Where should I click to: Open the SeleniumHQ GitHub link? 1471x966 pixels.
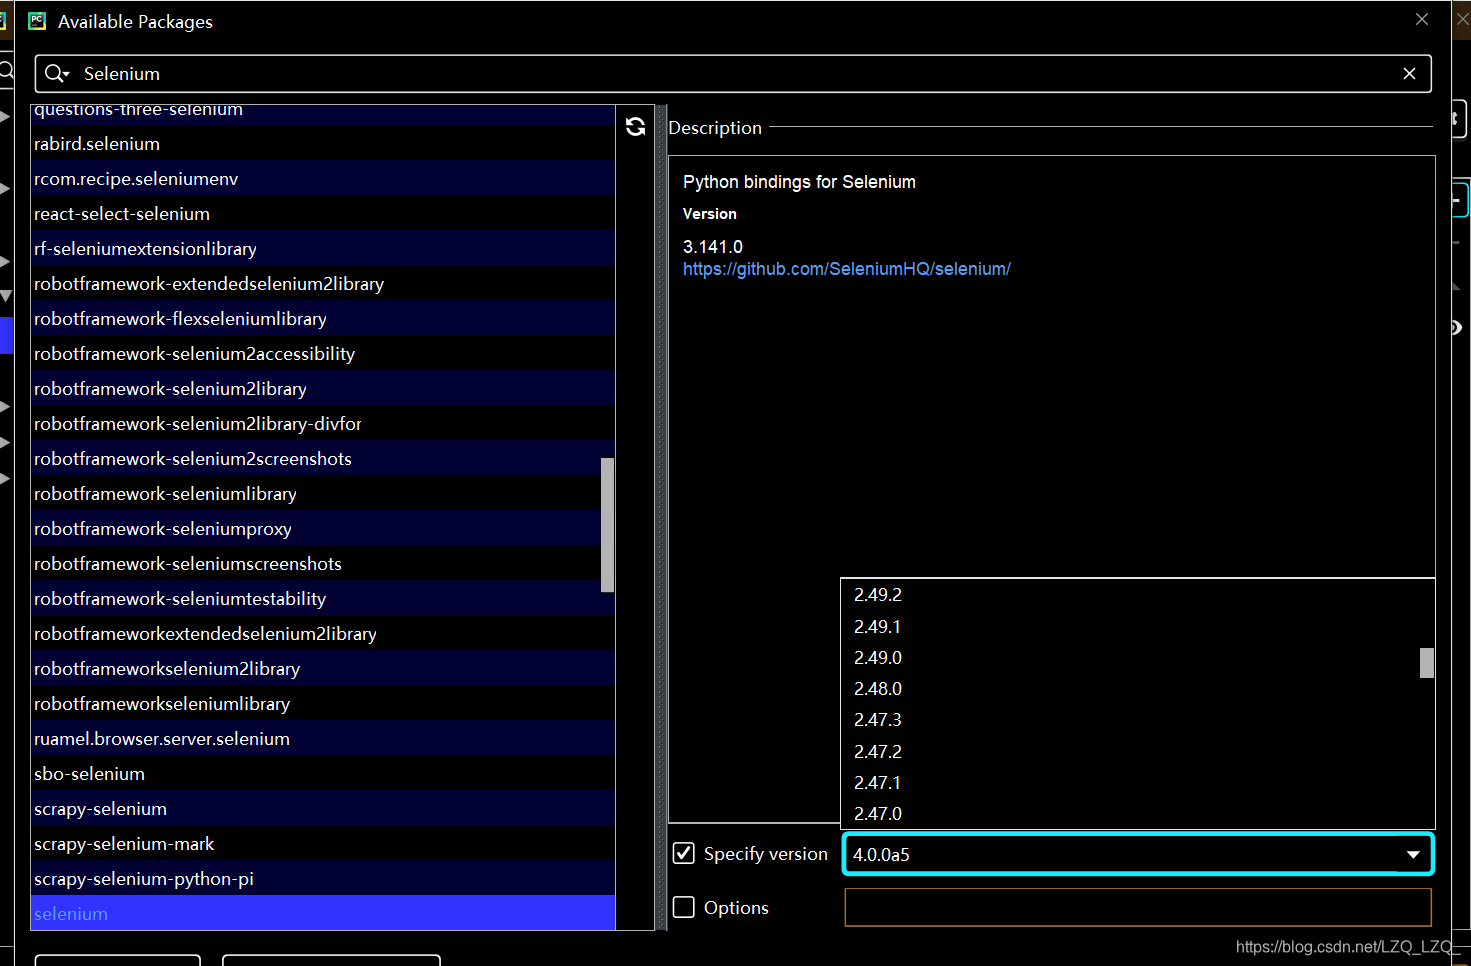846,269
